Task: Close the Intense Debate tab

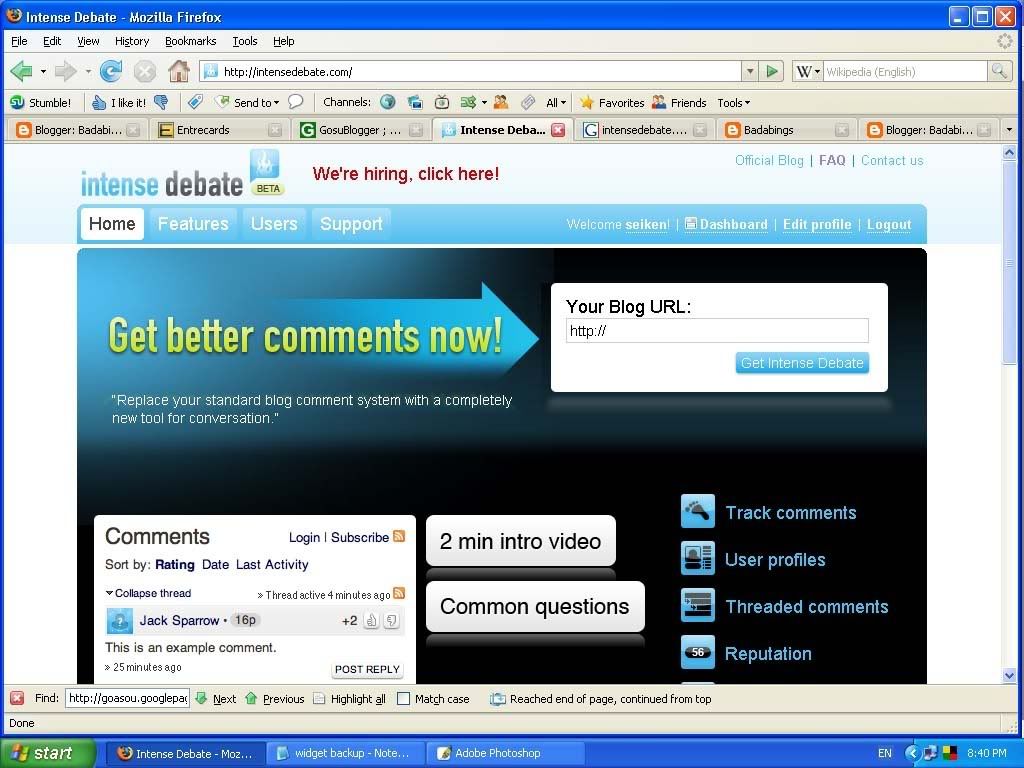Action: coord(558,130)
